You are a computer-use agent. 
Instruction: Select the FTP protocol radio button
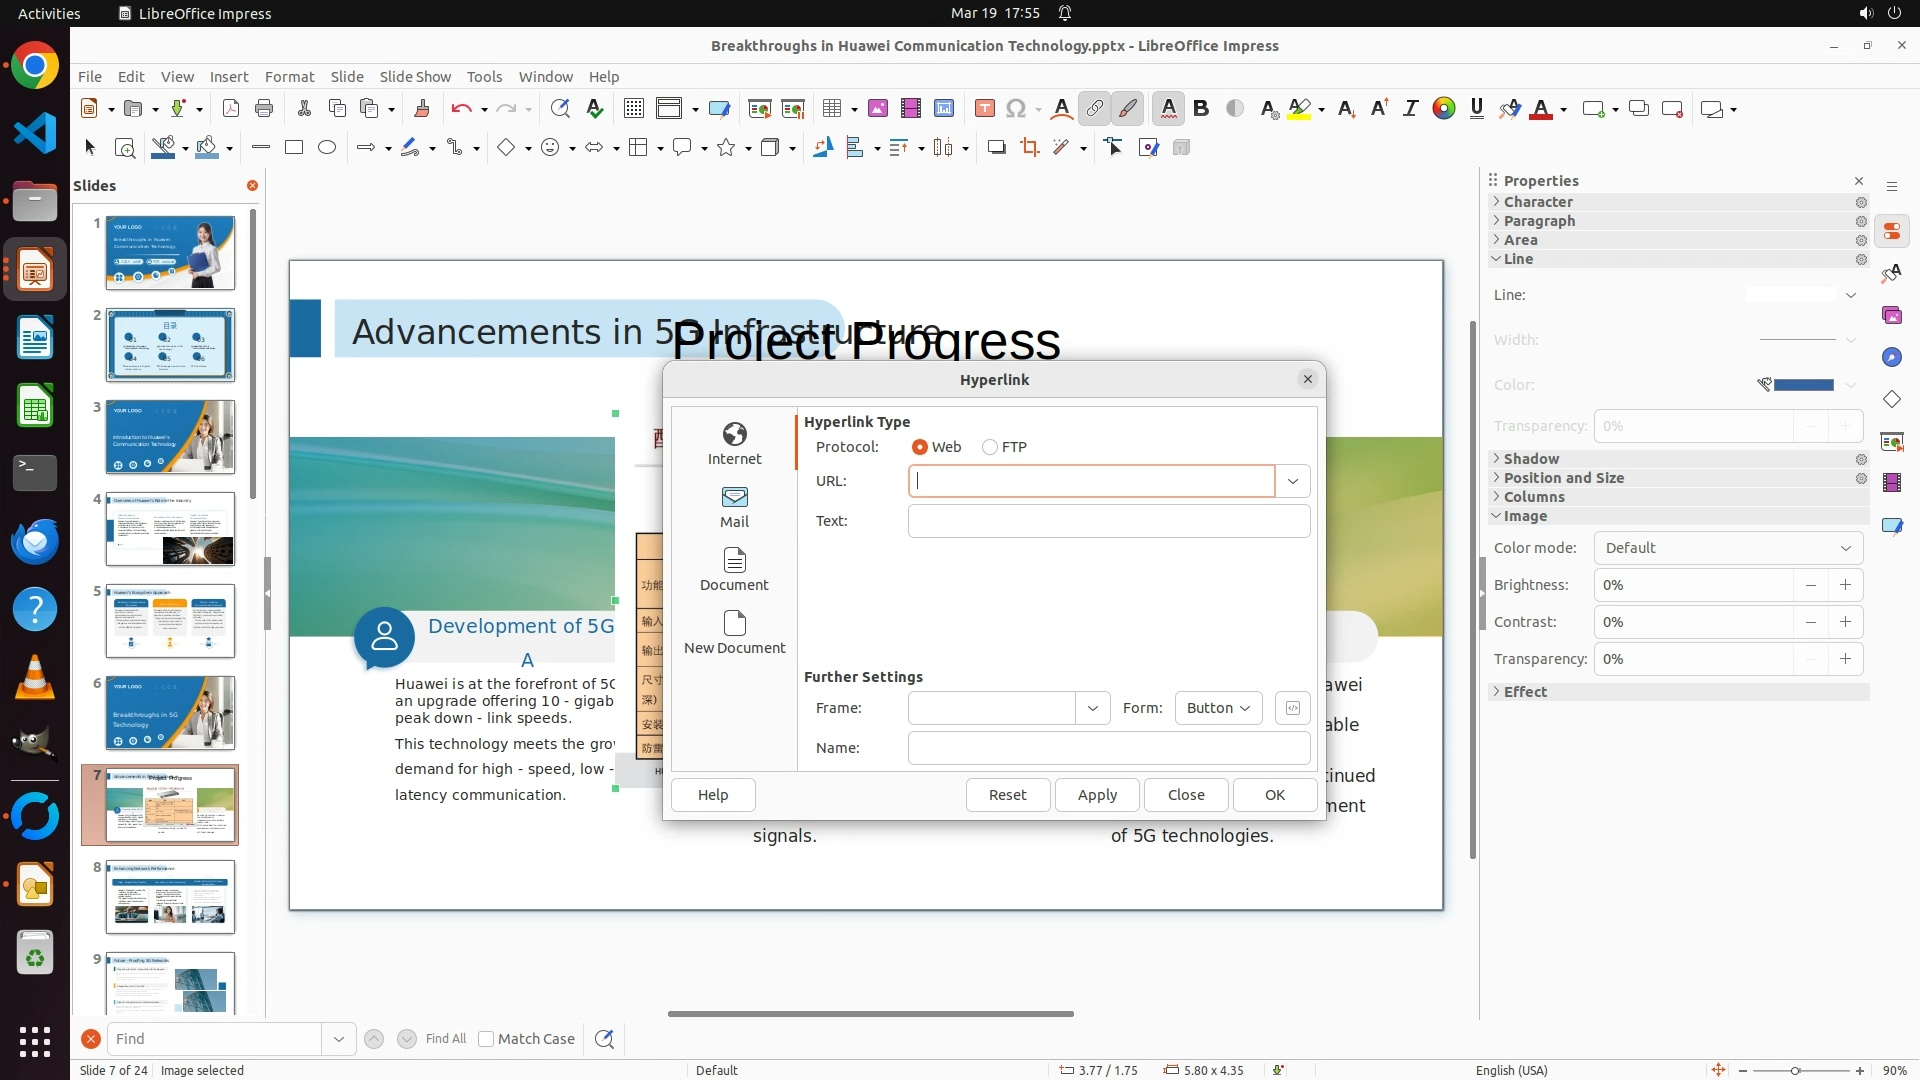click(990, 447)
